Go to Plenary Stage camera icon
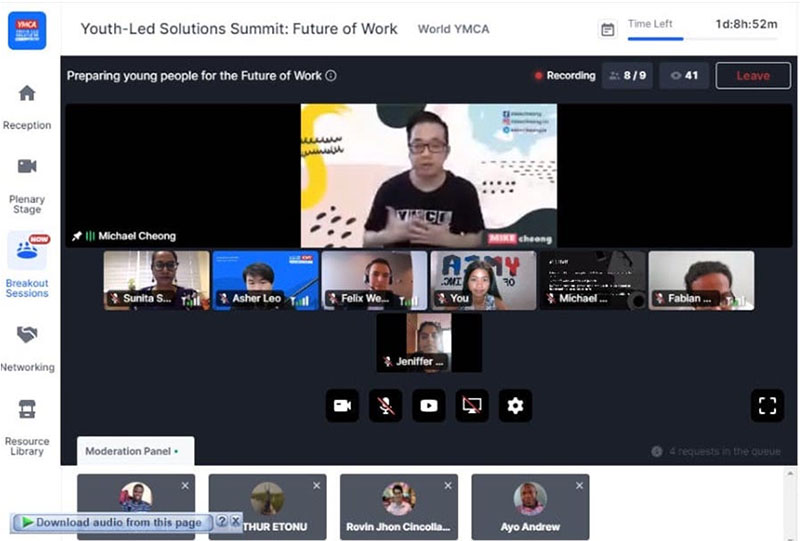This screenshot has width=800, height=541. click(27, 166)
